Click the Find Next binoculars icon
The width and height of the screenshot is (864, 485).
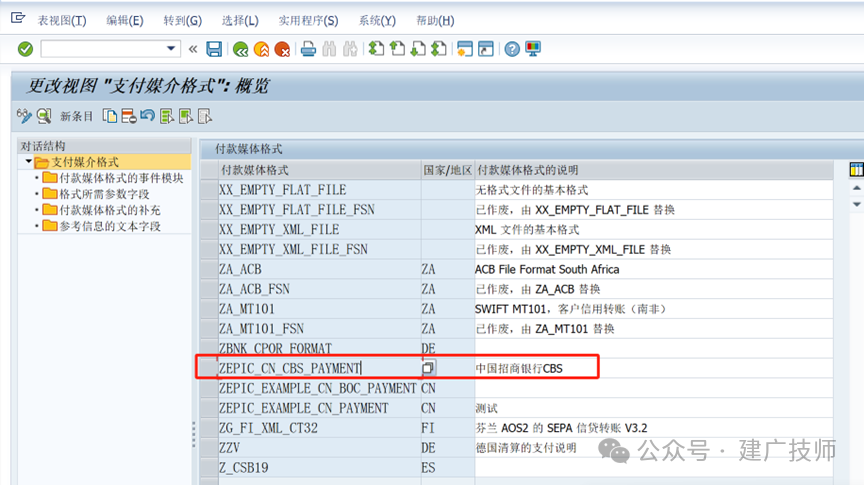click(x=350, y=49)
